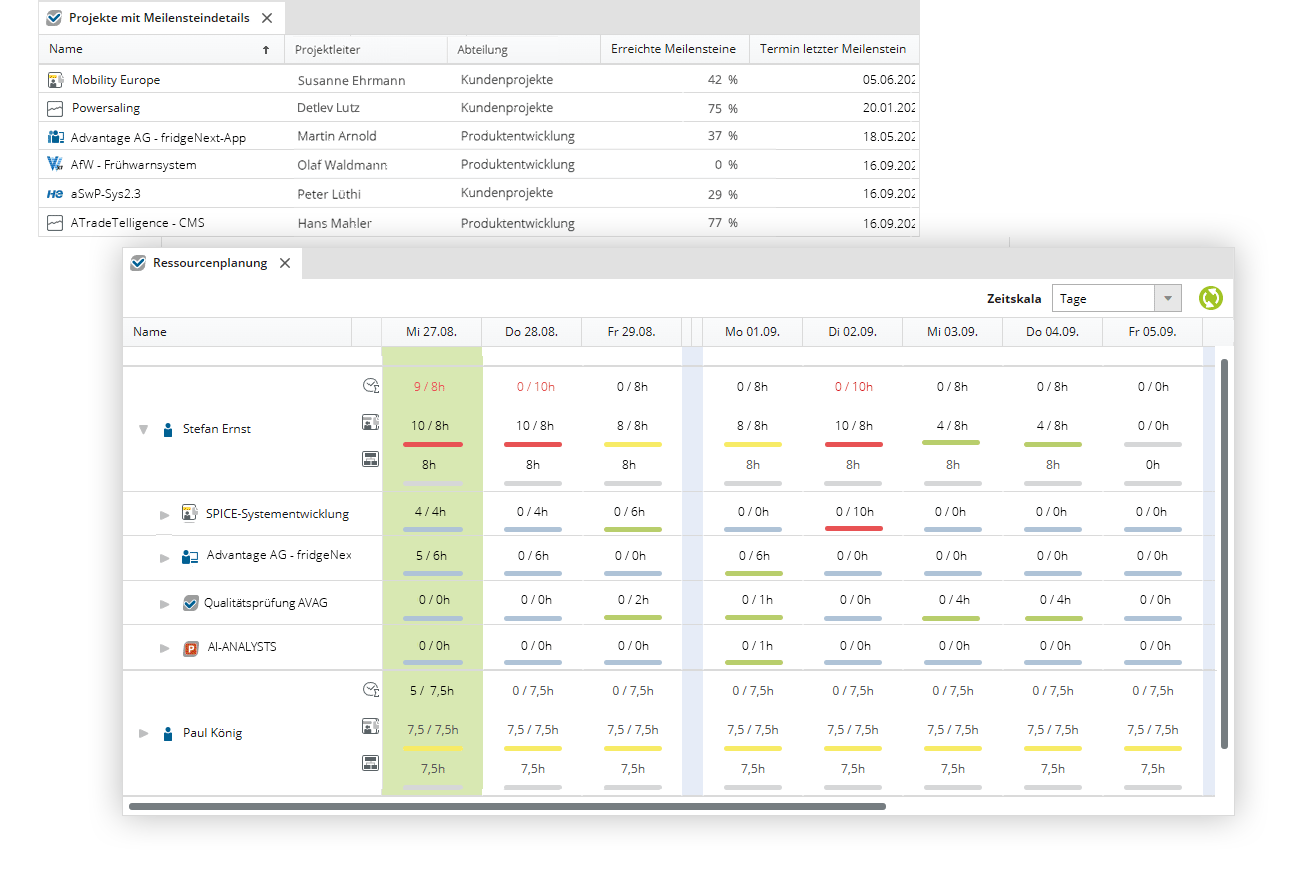
Task: Click the Erreichte Meilensteine column header
Action: (673, 49)
